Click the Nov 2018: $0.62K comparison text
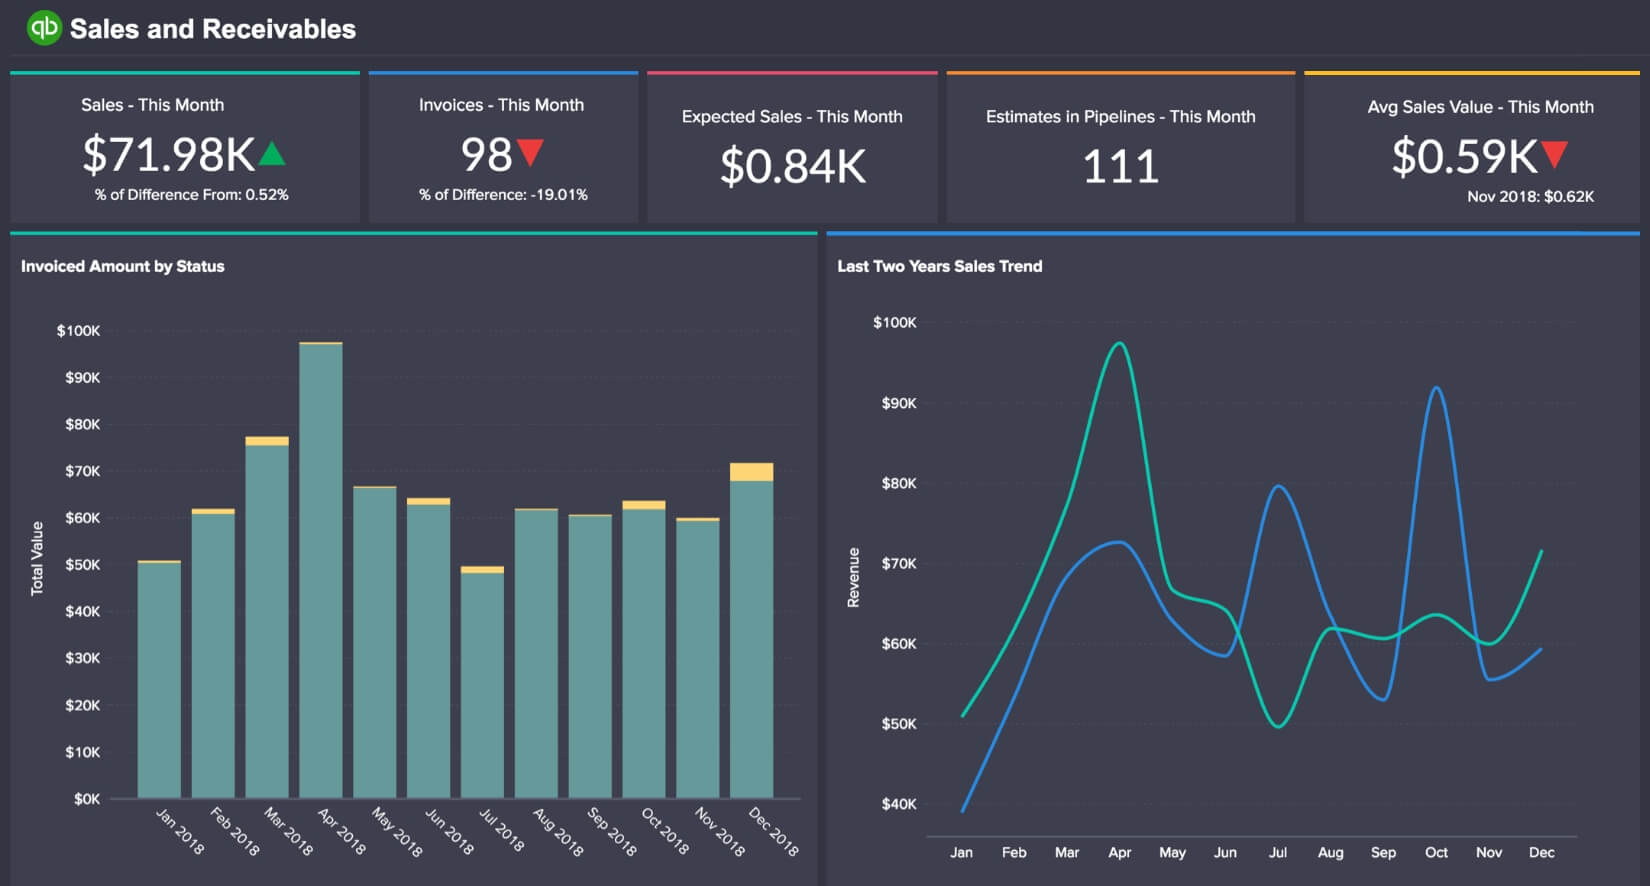This screenshot has height=886, width=1650. click(x=1530, y=196)
